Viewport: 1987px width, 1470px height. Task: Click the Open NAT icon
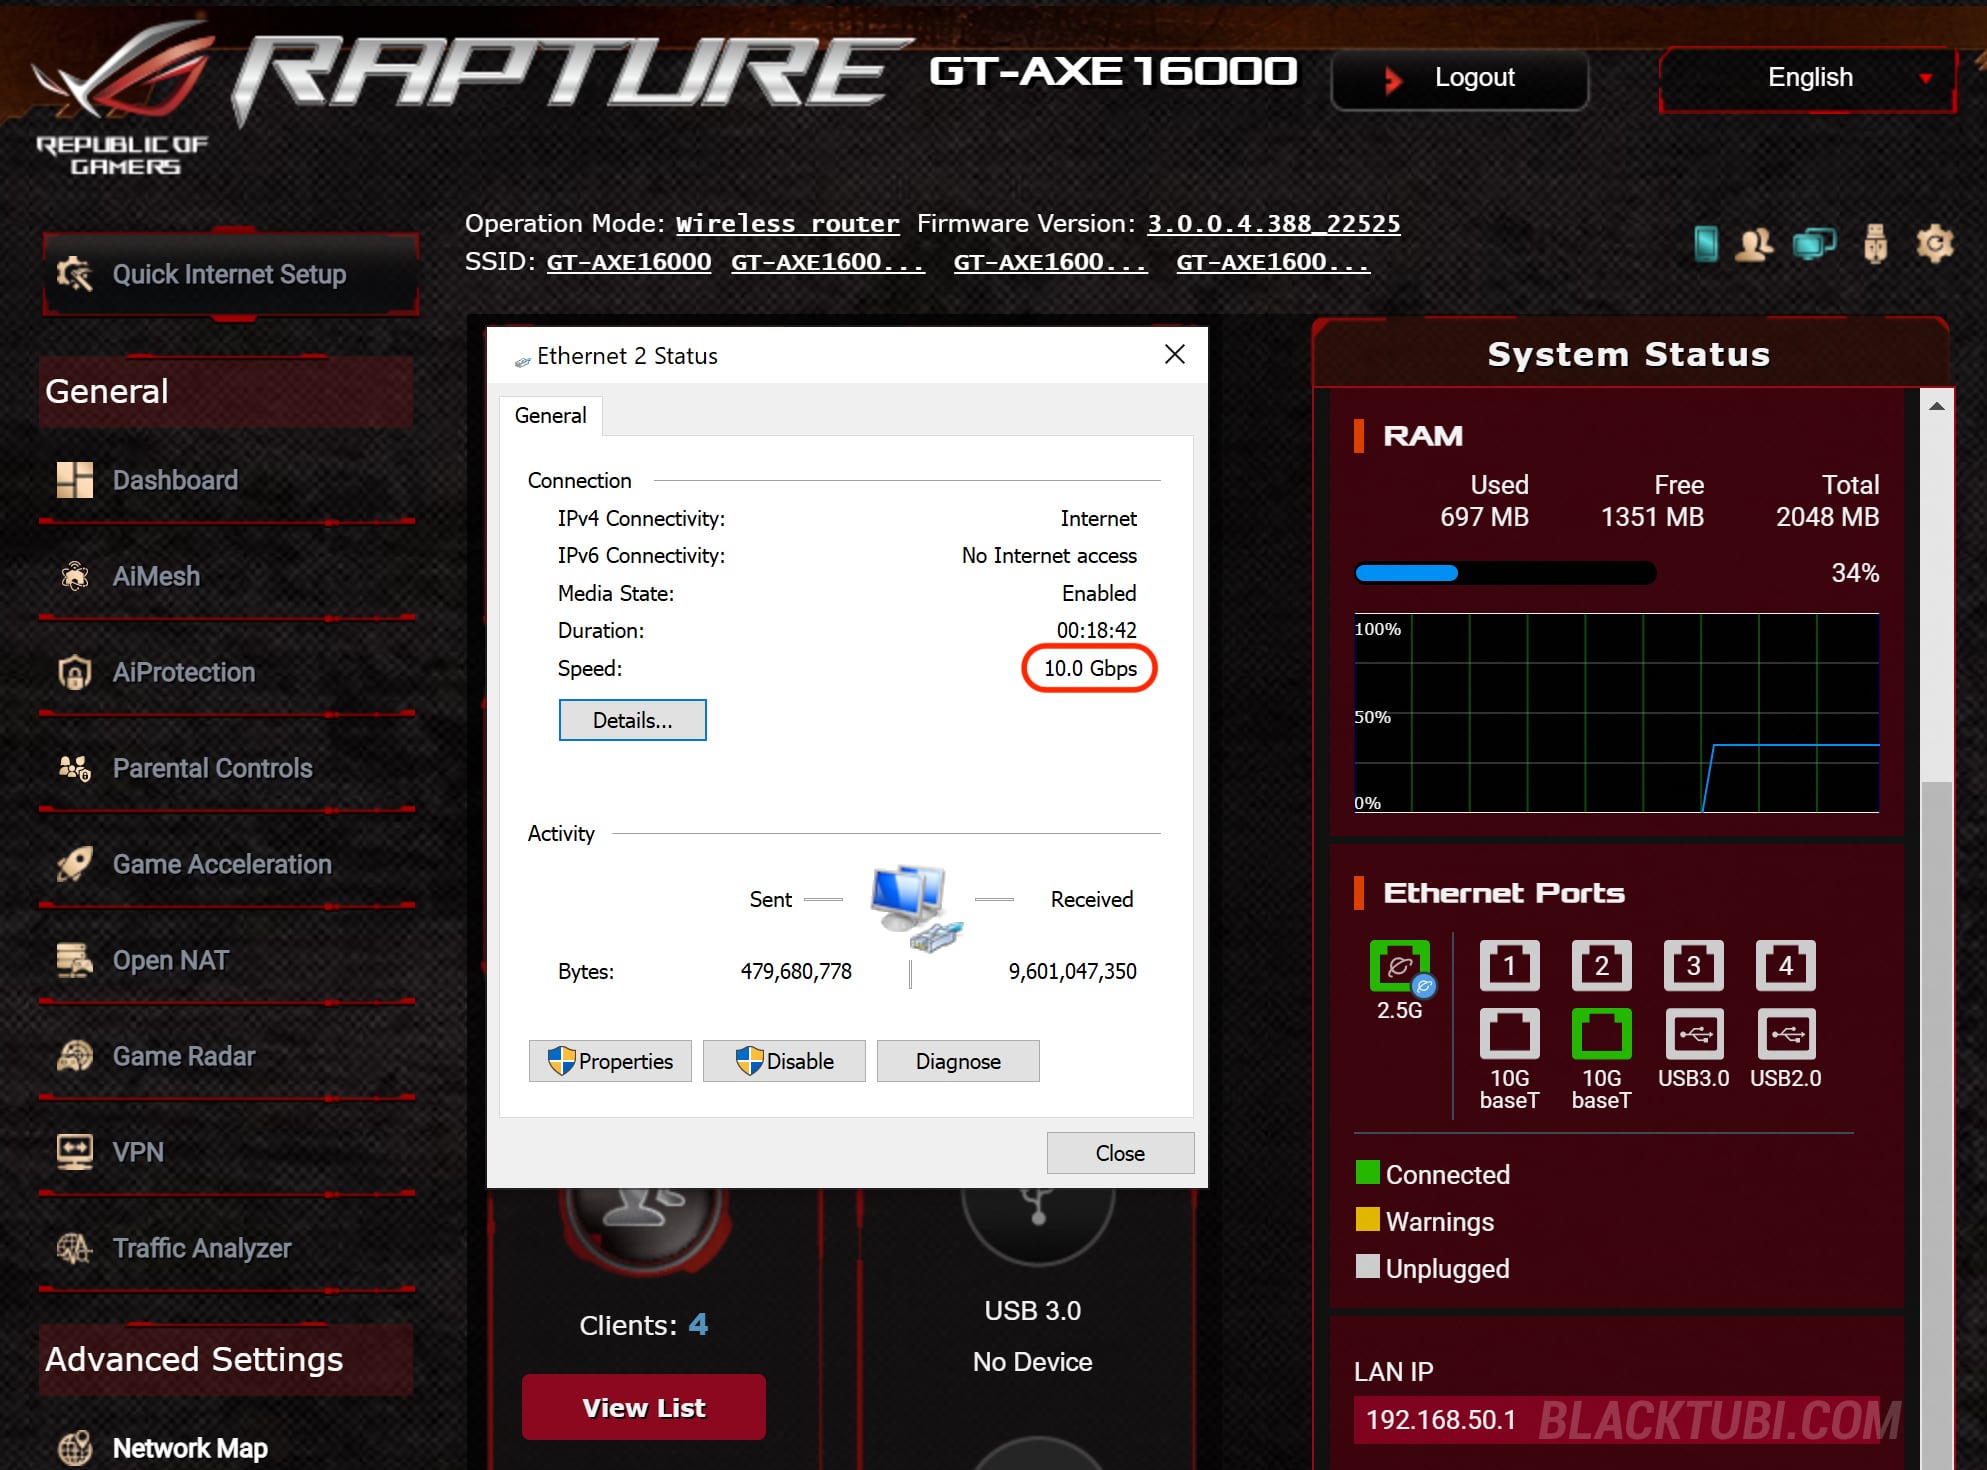[75, 960]
